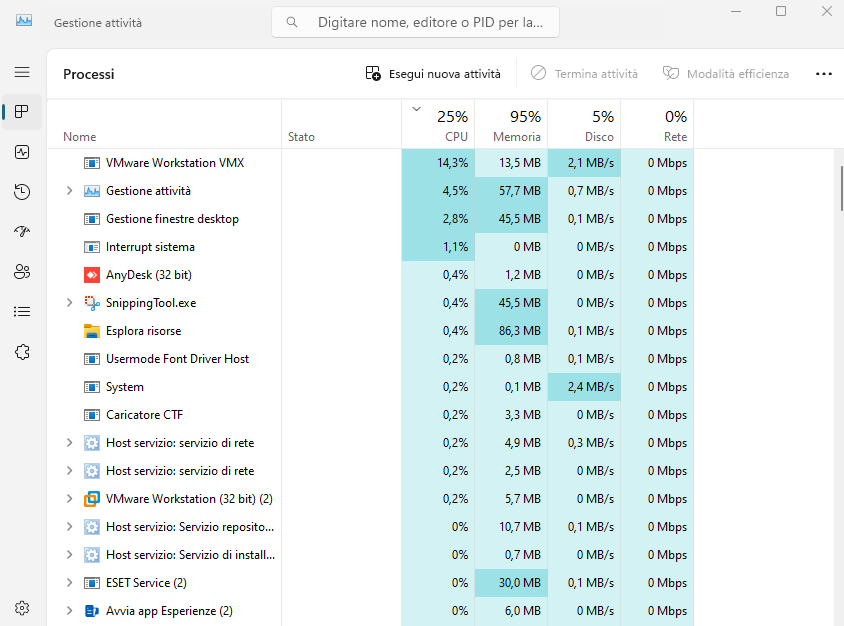The width and height of the screenshot is (844, 626).
Task: Click the 2,4 MB/s disk cell for System
Action: point(585,387)
